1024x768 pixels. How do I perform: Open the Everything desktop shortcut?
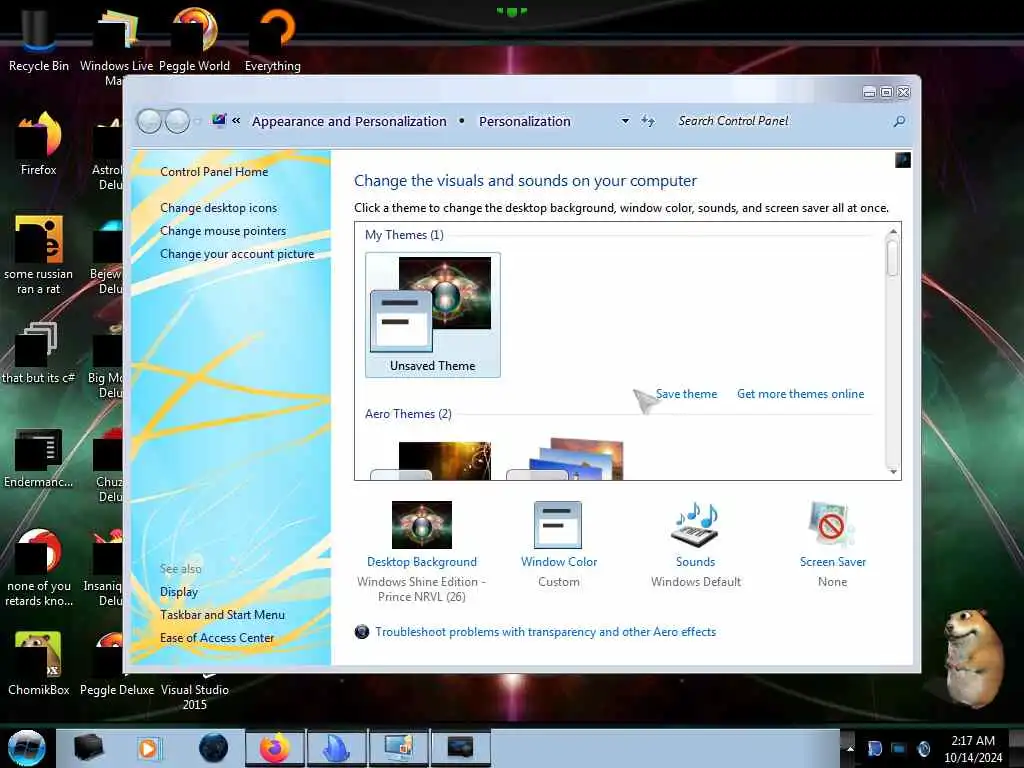tap(272, 39)
